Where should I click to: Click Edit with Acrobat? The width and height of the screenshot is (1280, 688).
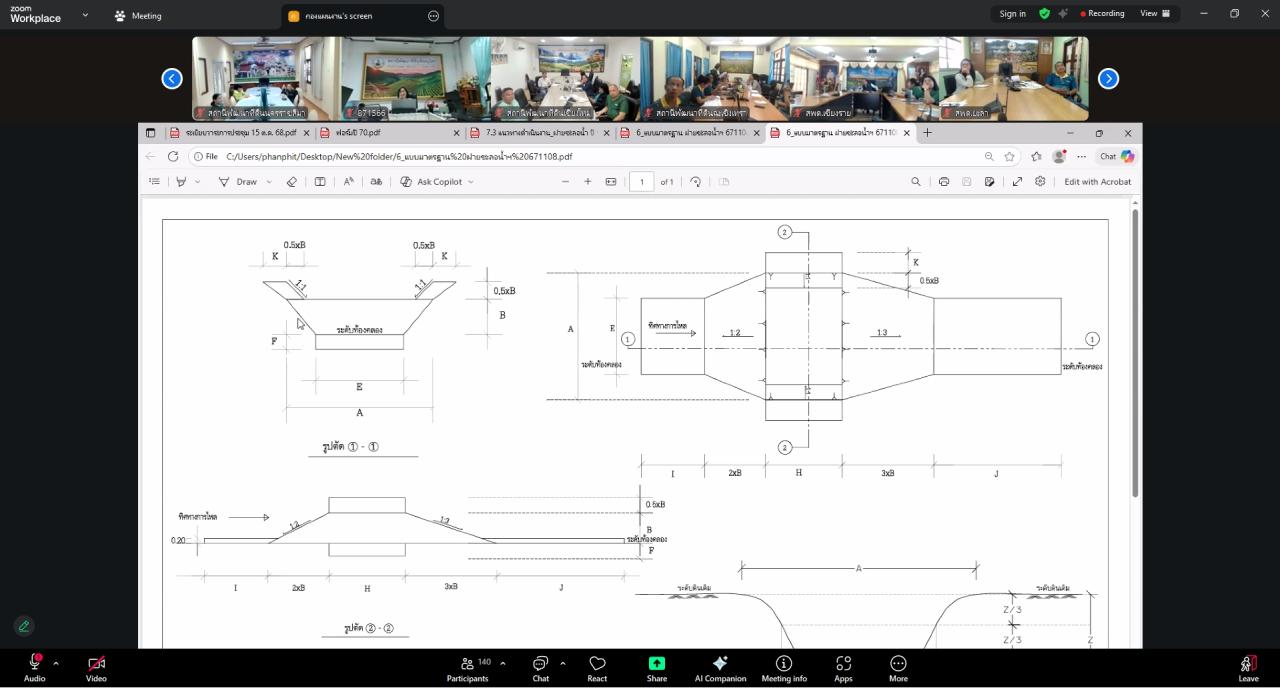click(1097, 182)
